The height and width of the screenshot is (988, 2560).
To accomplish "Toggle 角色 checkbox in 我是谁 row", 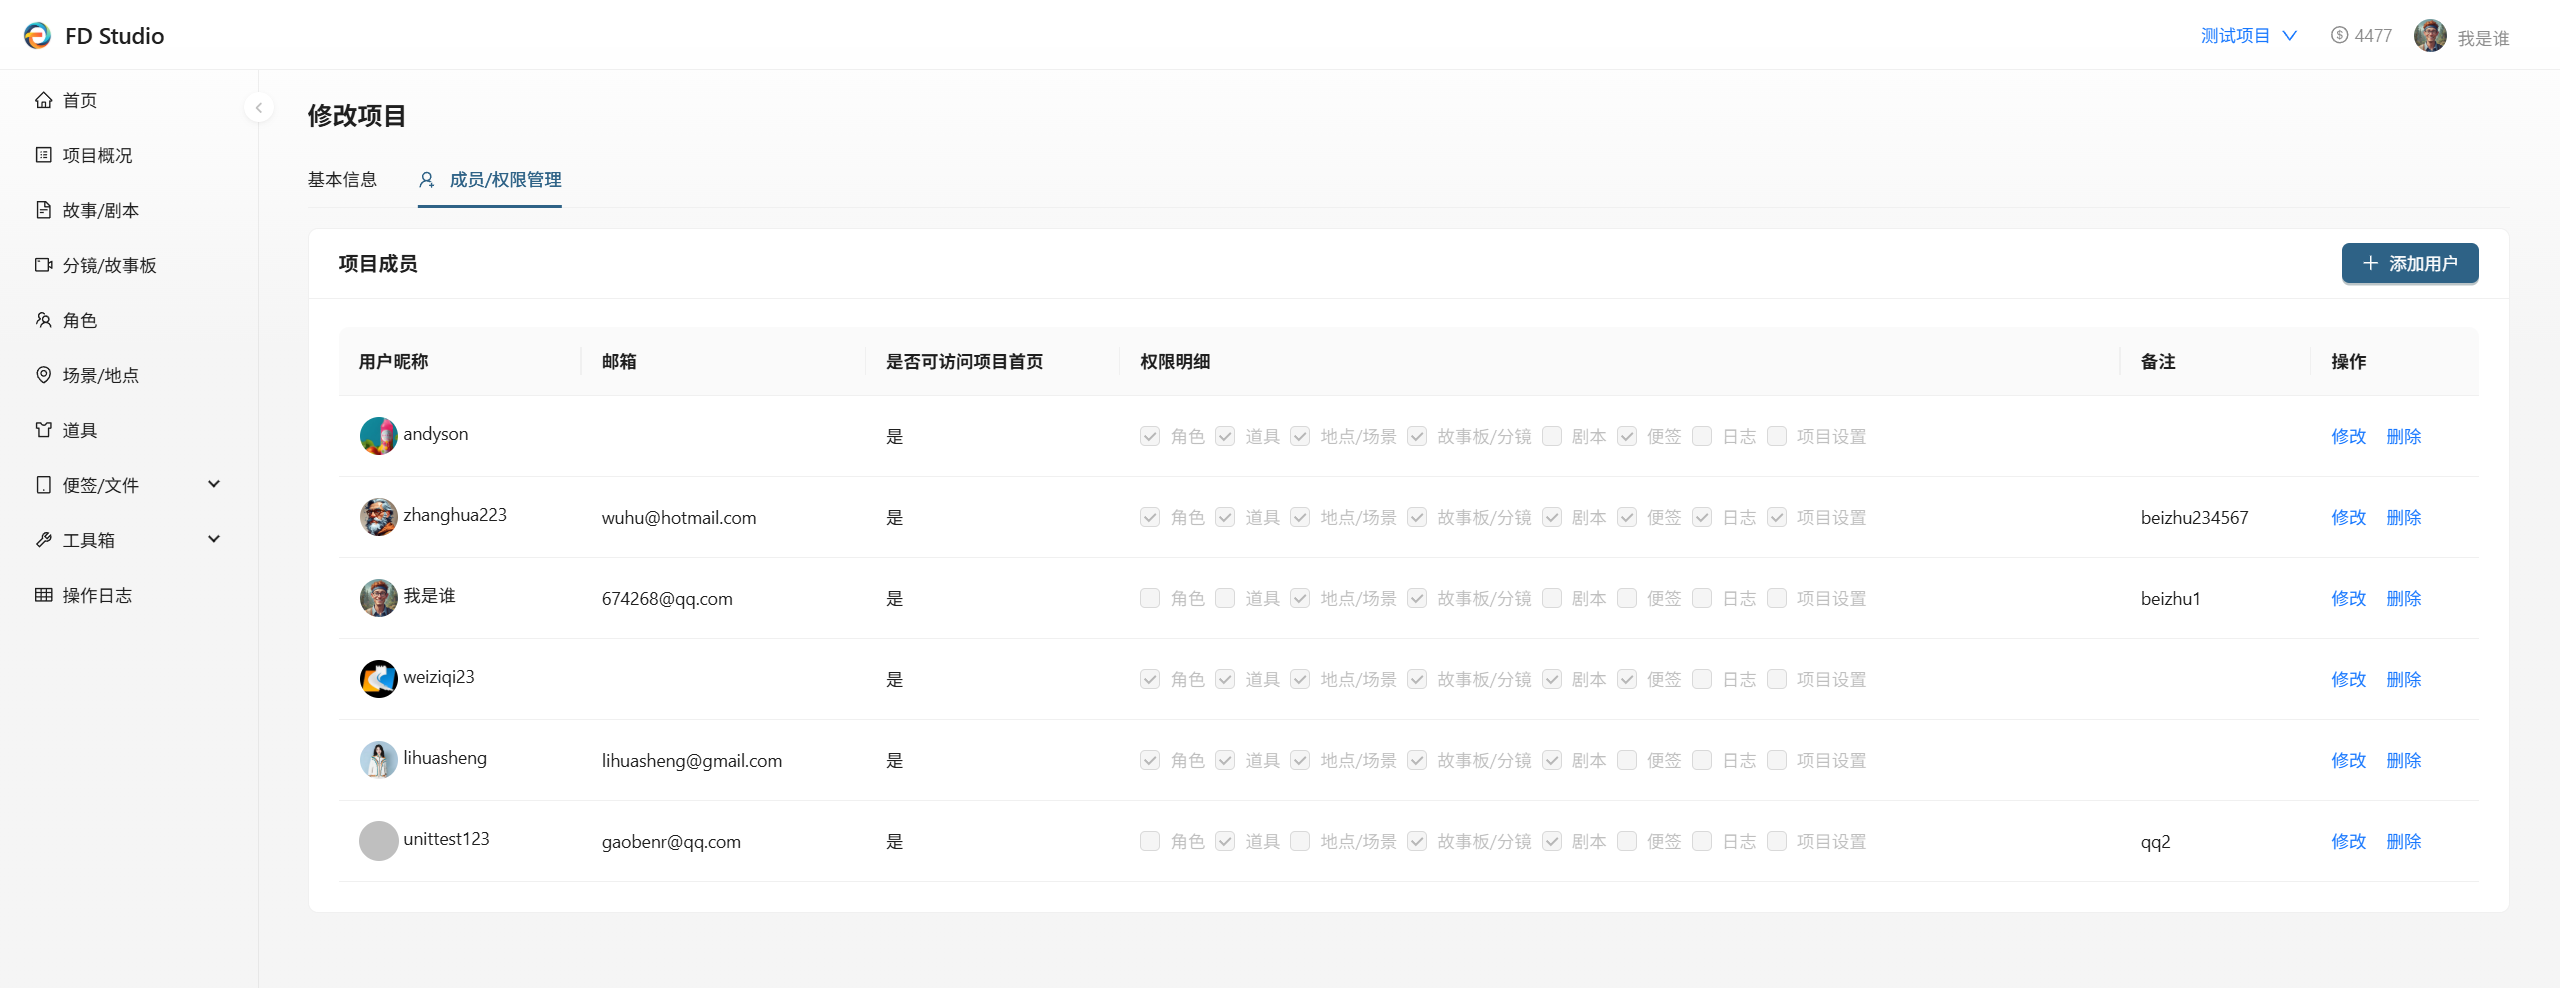I will 1150,598.
